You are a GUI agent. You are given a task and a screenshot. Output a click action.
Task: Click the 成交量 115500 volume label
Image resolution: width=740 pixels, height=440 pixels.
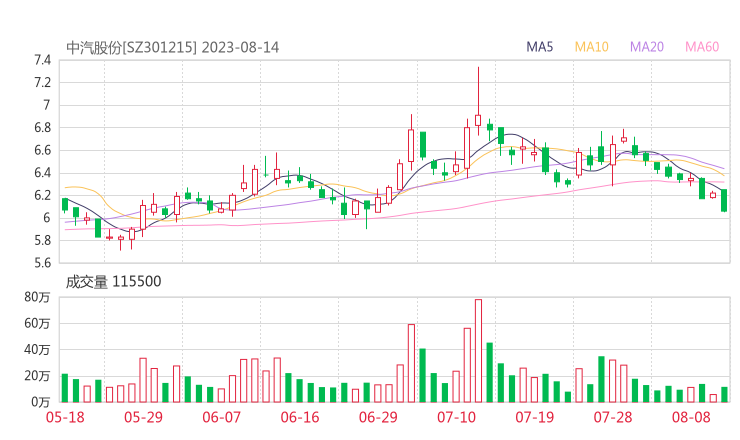click(113, 282)
